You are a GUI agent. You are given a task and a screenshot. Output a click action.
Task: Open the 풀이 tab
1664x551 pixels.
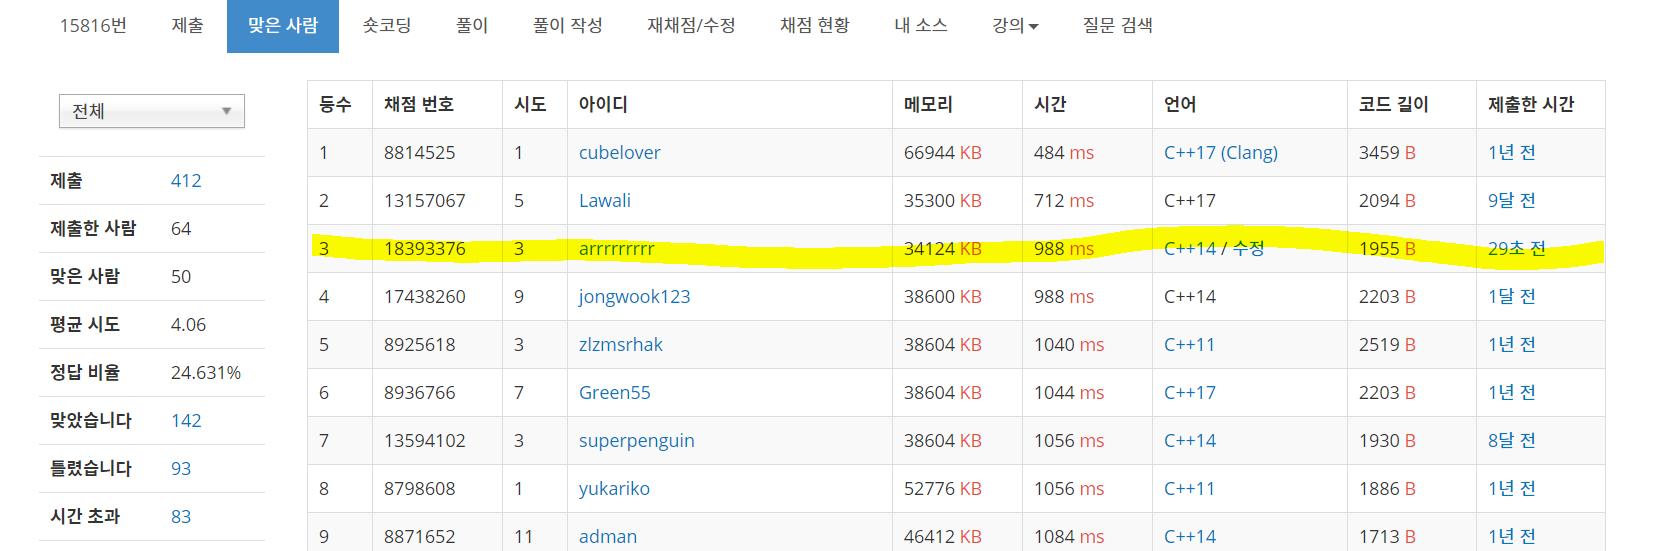click(x=471, y=26)
